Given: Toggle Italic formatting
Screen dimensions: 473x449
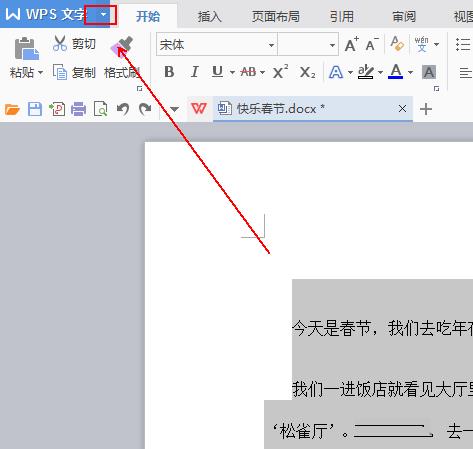Looking at the screenshot, I should (x=194, y=72).
